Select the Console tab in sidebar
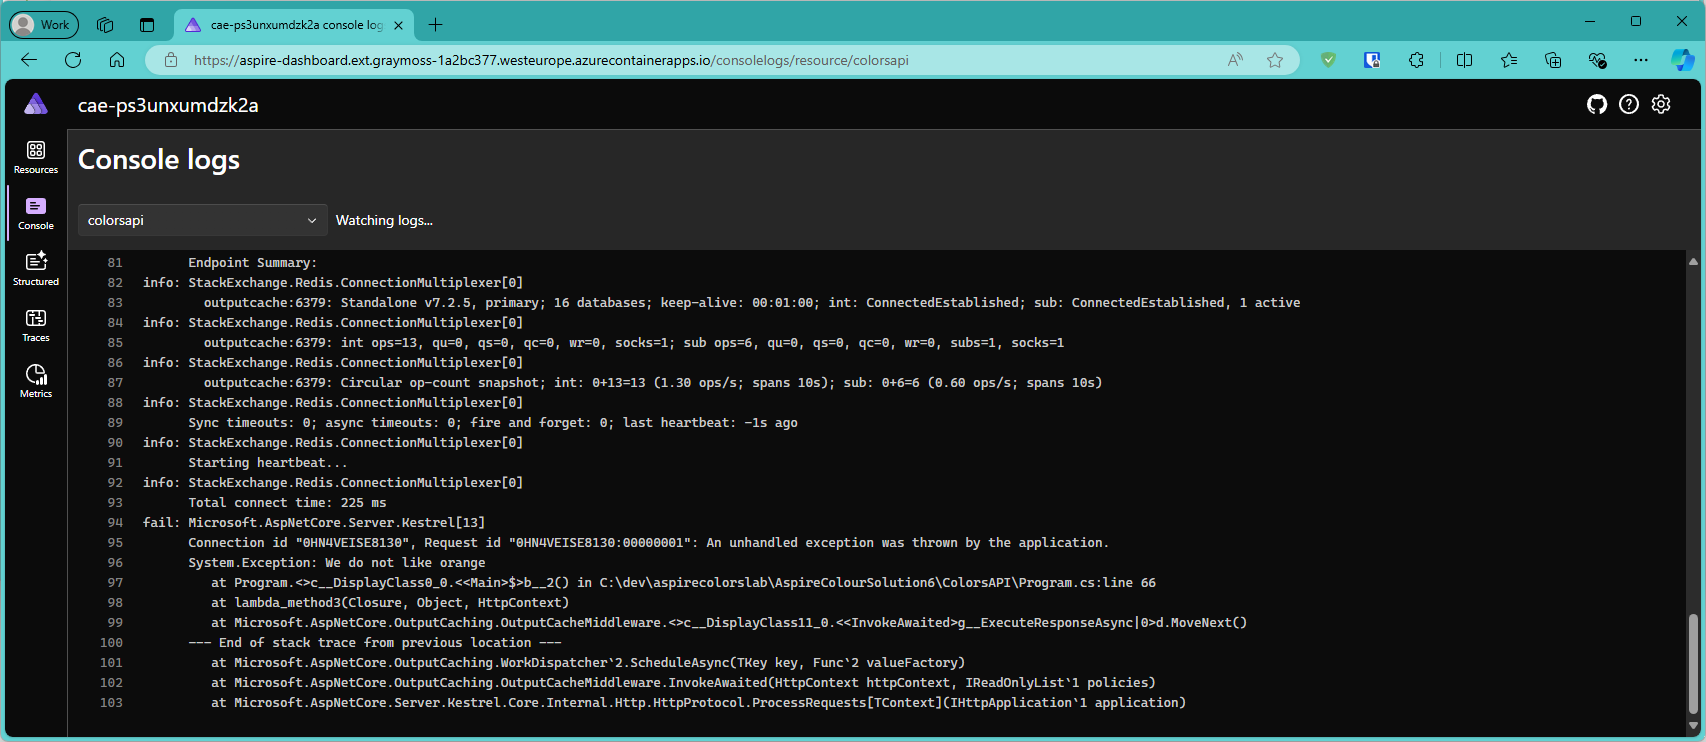The height and width of the screenshot is (742, 1706). point(36,213)
